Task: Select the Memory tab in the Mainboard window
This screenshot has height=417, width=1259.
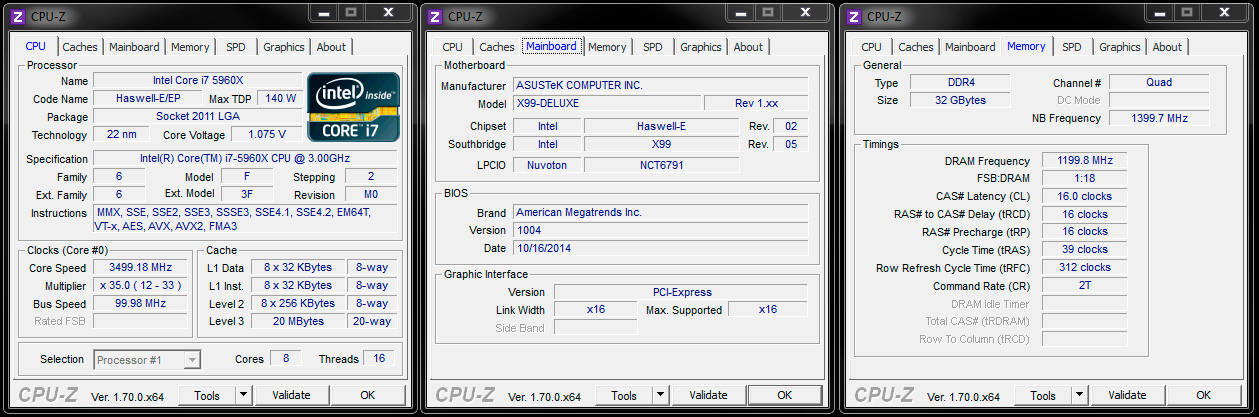Action: (607, 47)
